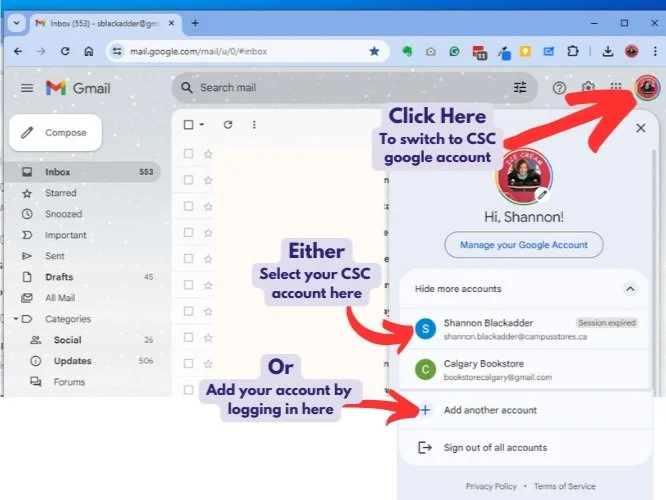Tick the checkbox of the fourth email row
This screenshot has width=666, height=500.
tap(189, 232)
